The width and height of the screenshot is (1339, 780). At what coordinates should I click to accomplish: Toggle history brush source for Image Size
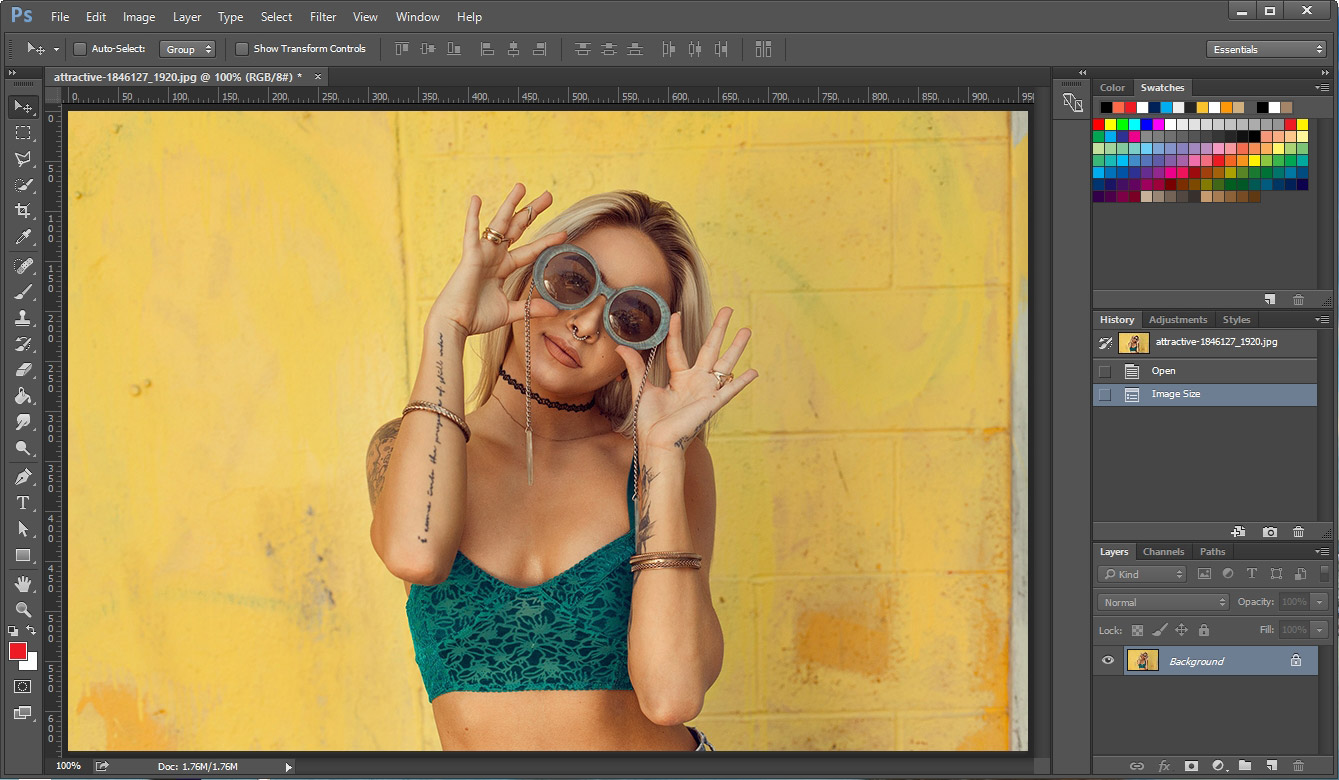tap(1105, 395)
